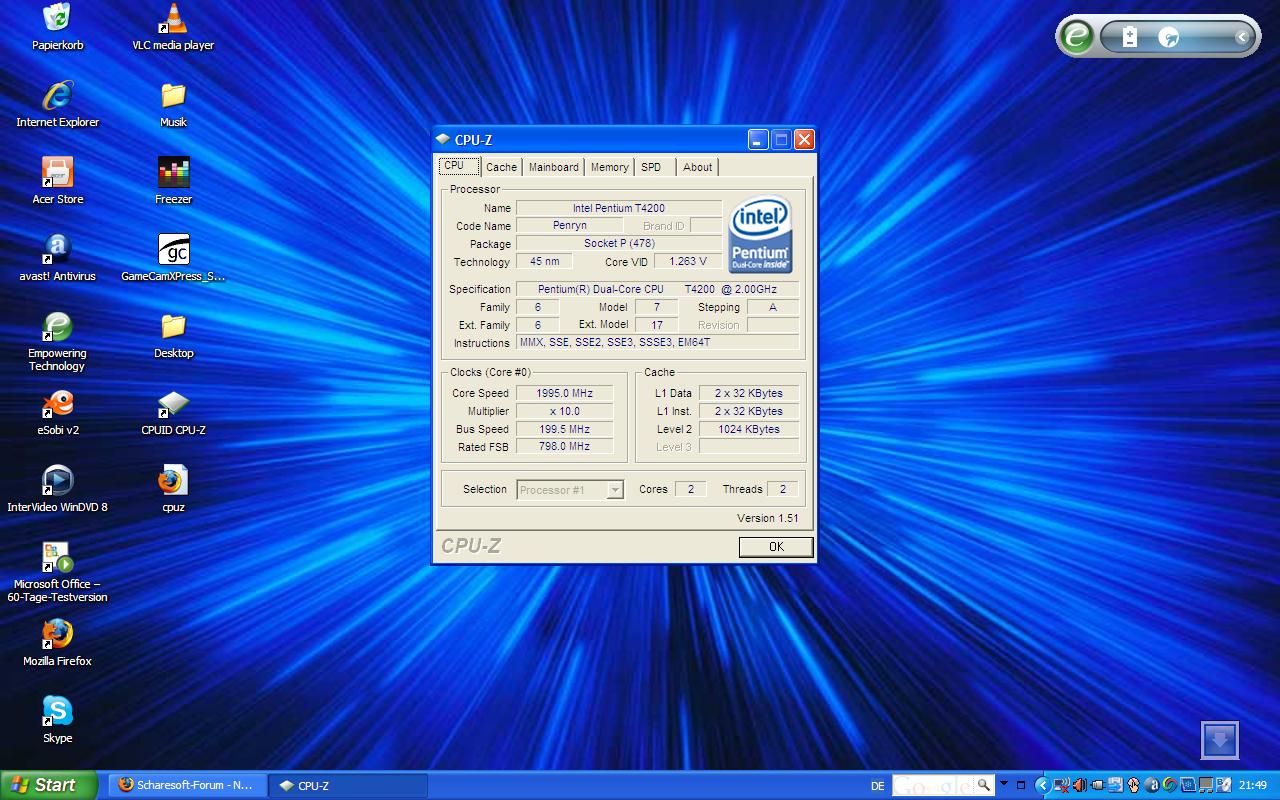Open the GameCamXPress desktop shortcut
Image resolution: width=1280 pixels, height=800 pixels.
tap(173, 250)
